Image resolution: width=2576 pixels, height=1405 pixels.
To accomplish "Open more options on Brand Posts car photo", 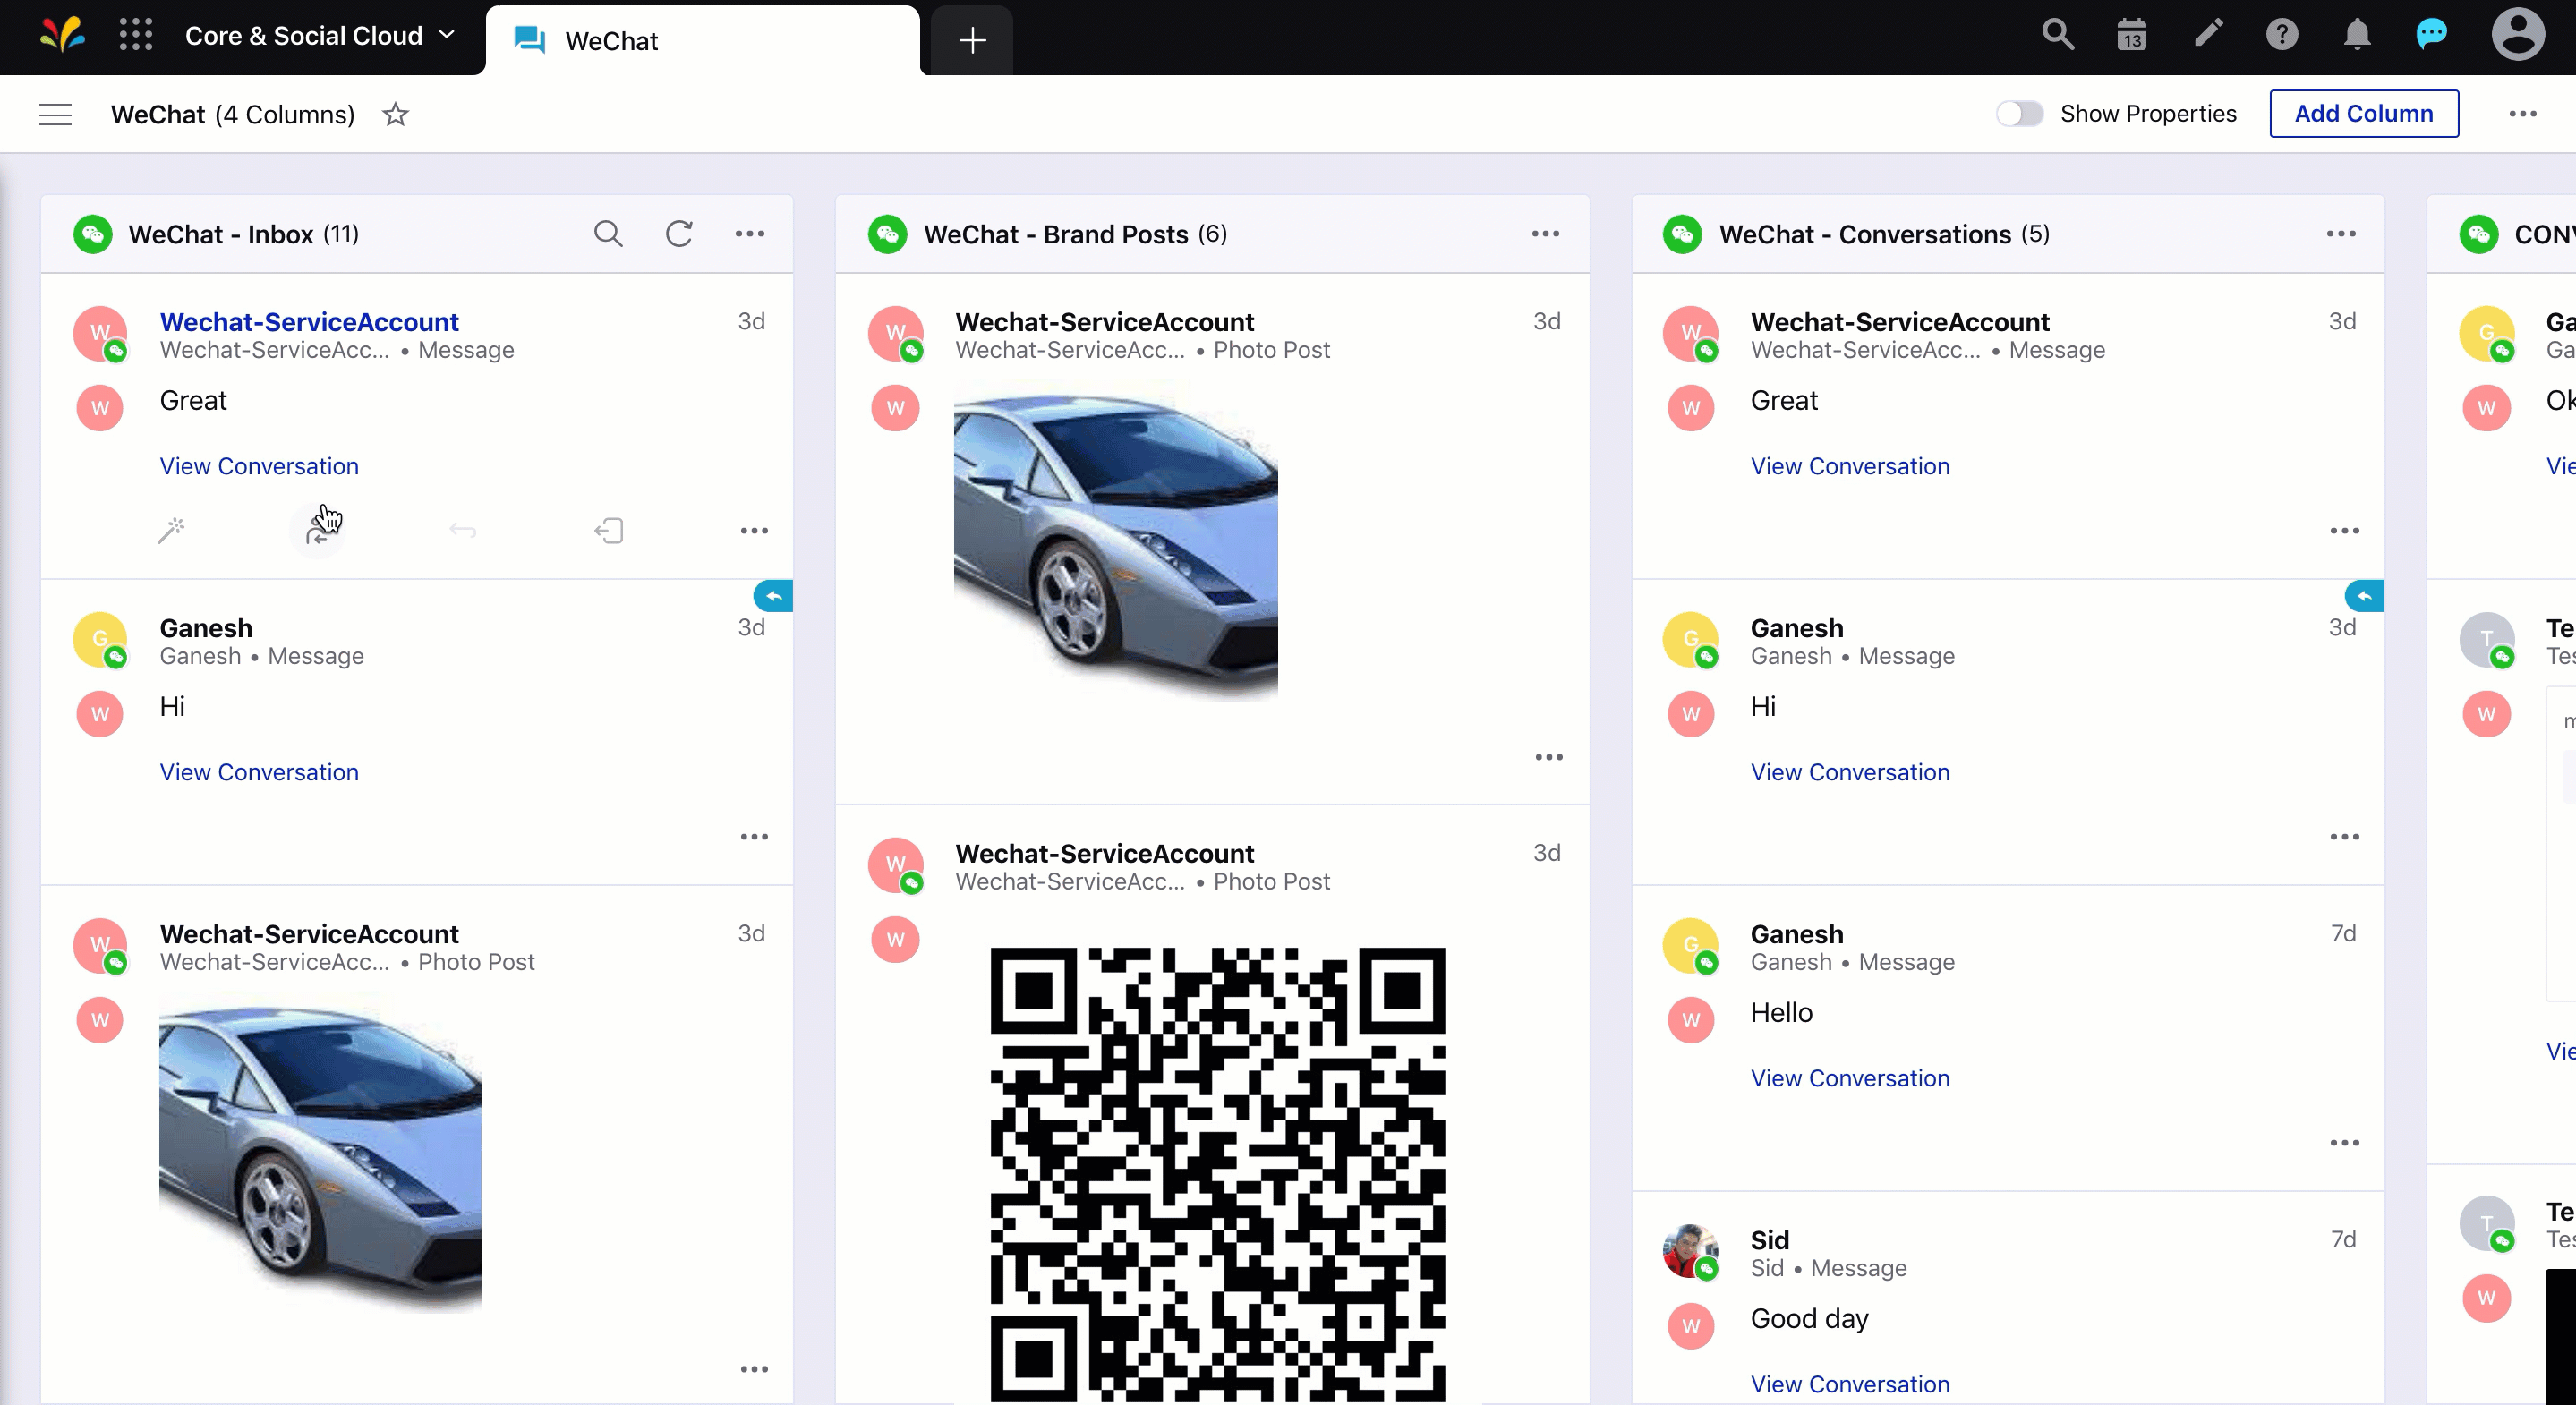I will pos(1549,757).
